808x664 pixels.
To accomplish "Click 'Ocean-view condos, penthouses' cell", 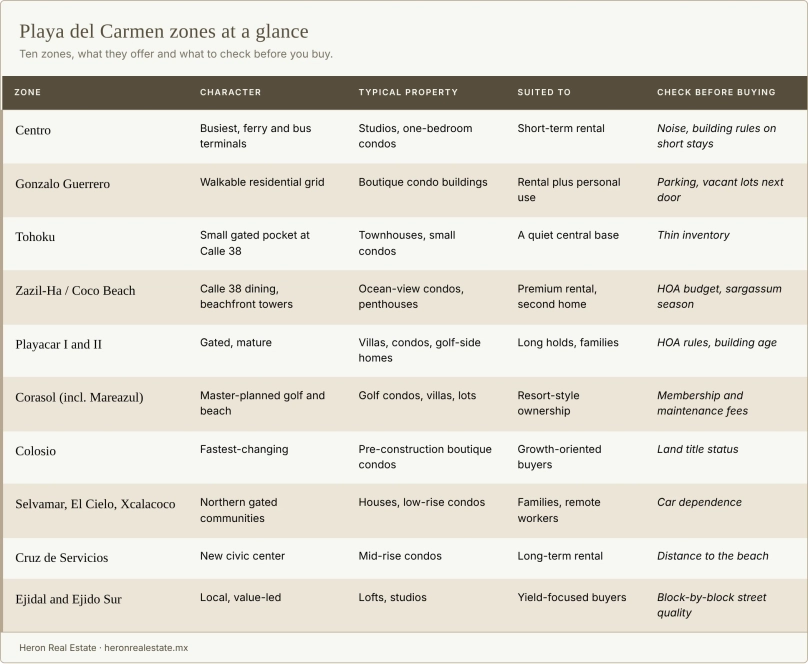I will click(x=411, y=296).
